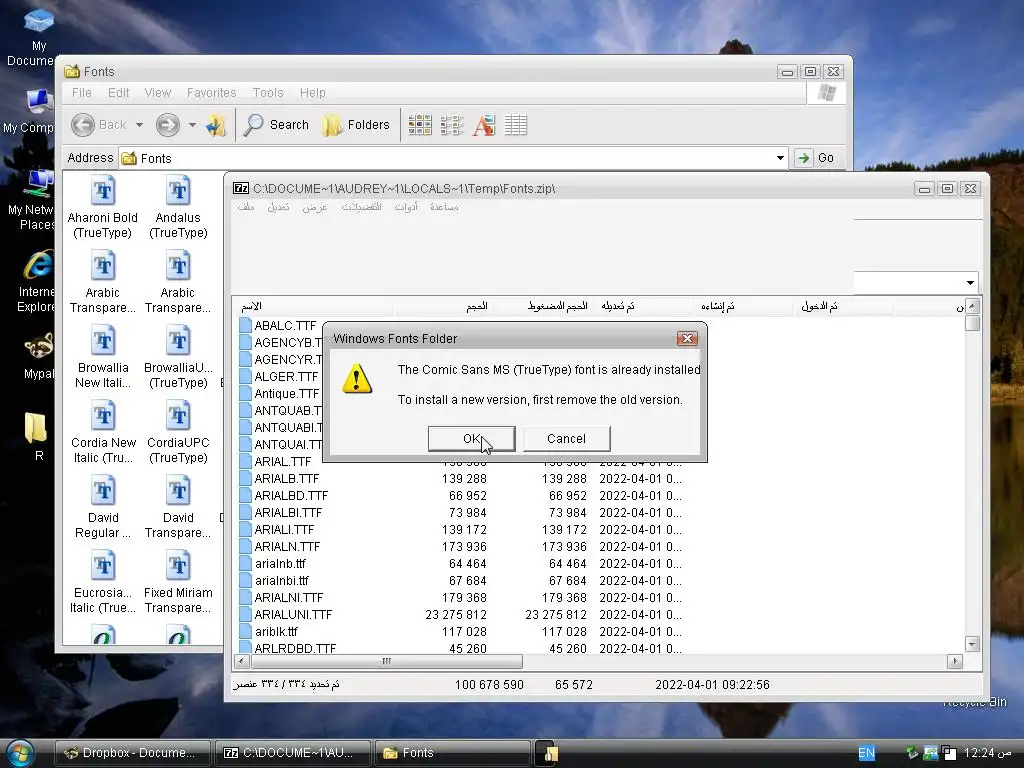This screenshot has width=1024, height=768.
Task: Select arialnb.ttf file row
Action: click(x=460, y=564)
